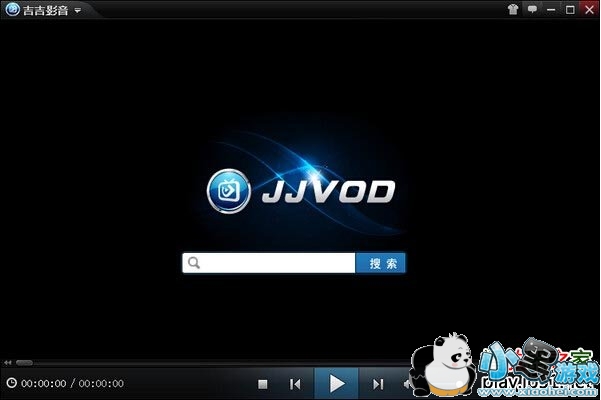
Task: Skip to the next track
Action: click(x=378, y=384)
